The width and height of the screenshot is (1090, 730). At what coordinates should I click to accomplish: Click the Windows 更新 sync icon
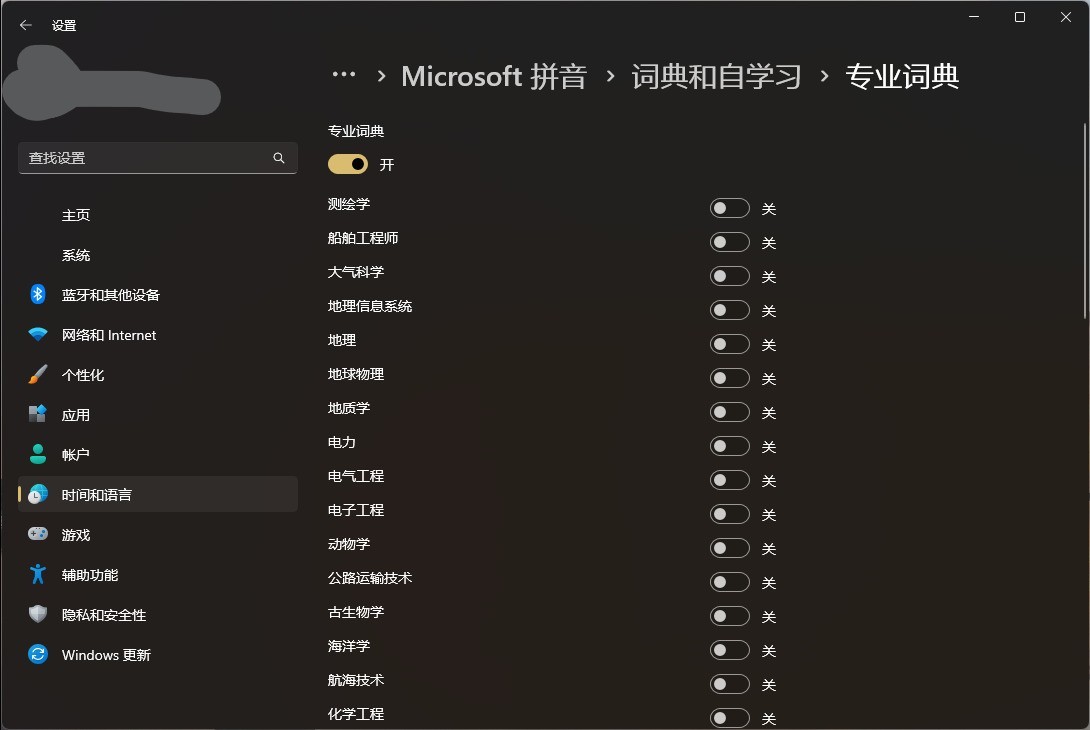(x=38, y=655)
